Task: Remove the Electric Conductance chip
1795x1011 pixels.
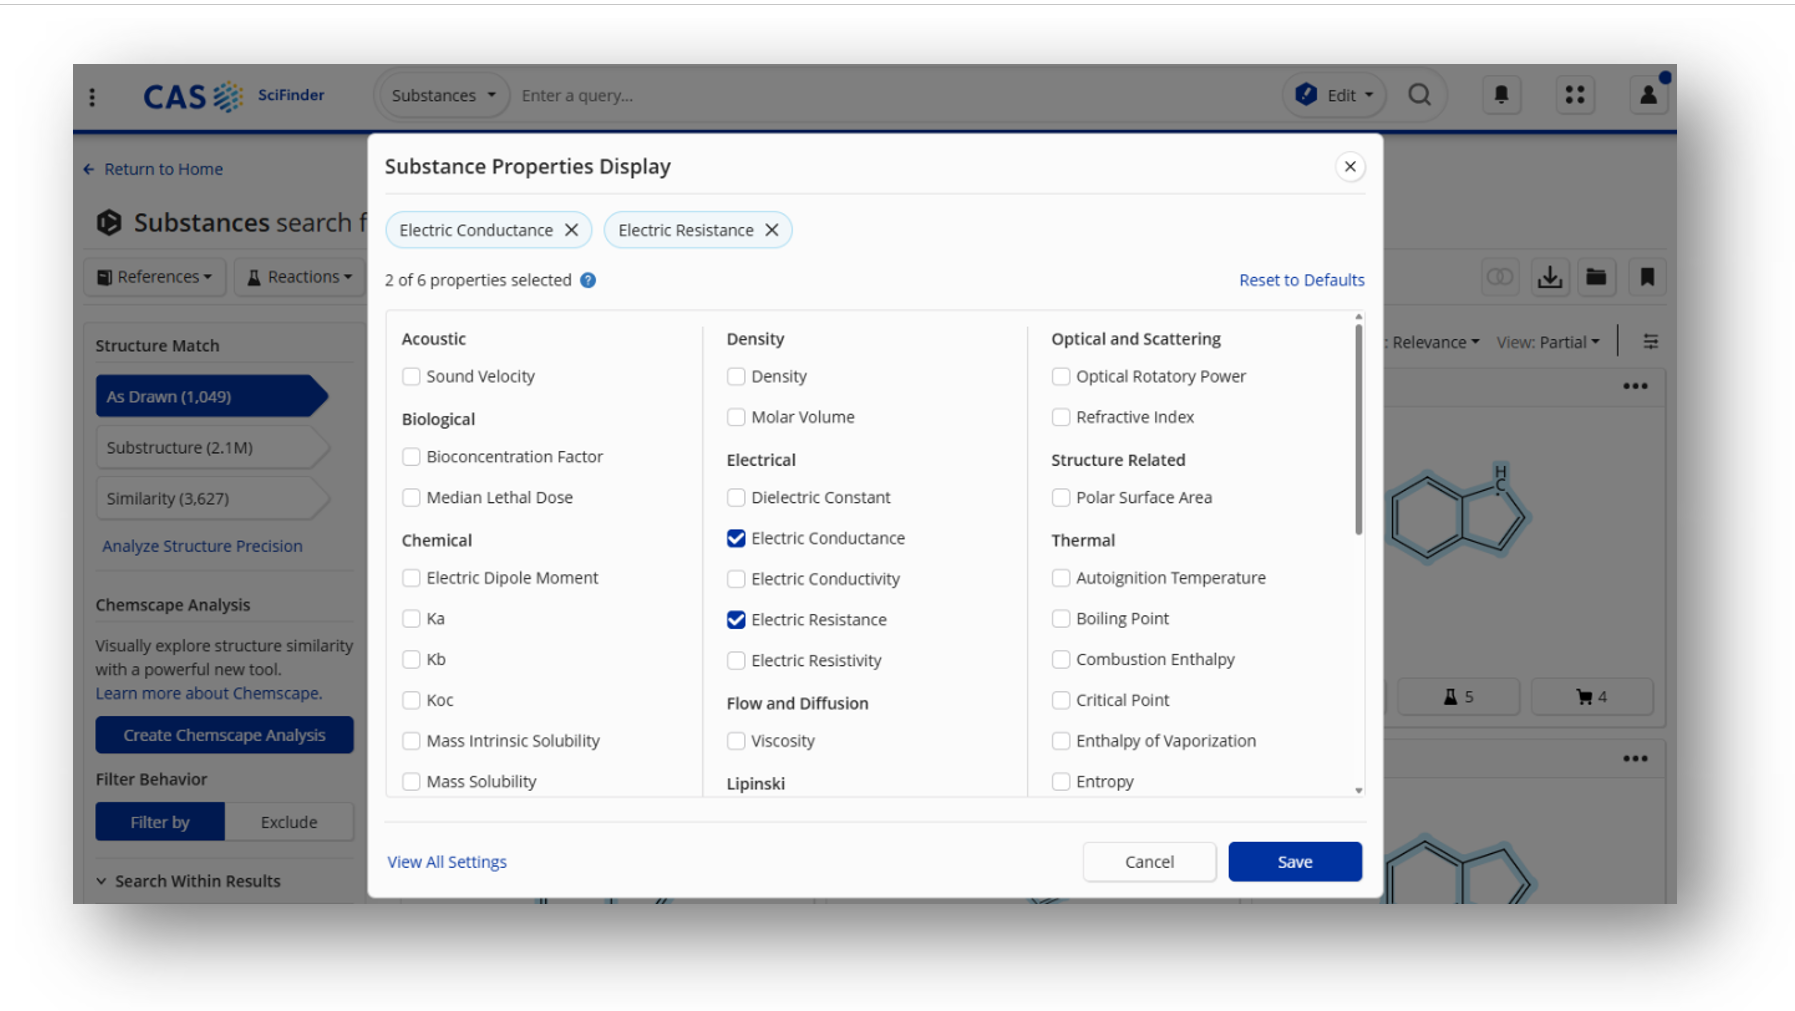Action: [571, 230]
